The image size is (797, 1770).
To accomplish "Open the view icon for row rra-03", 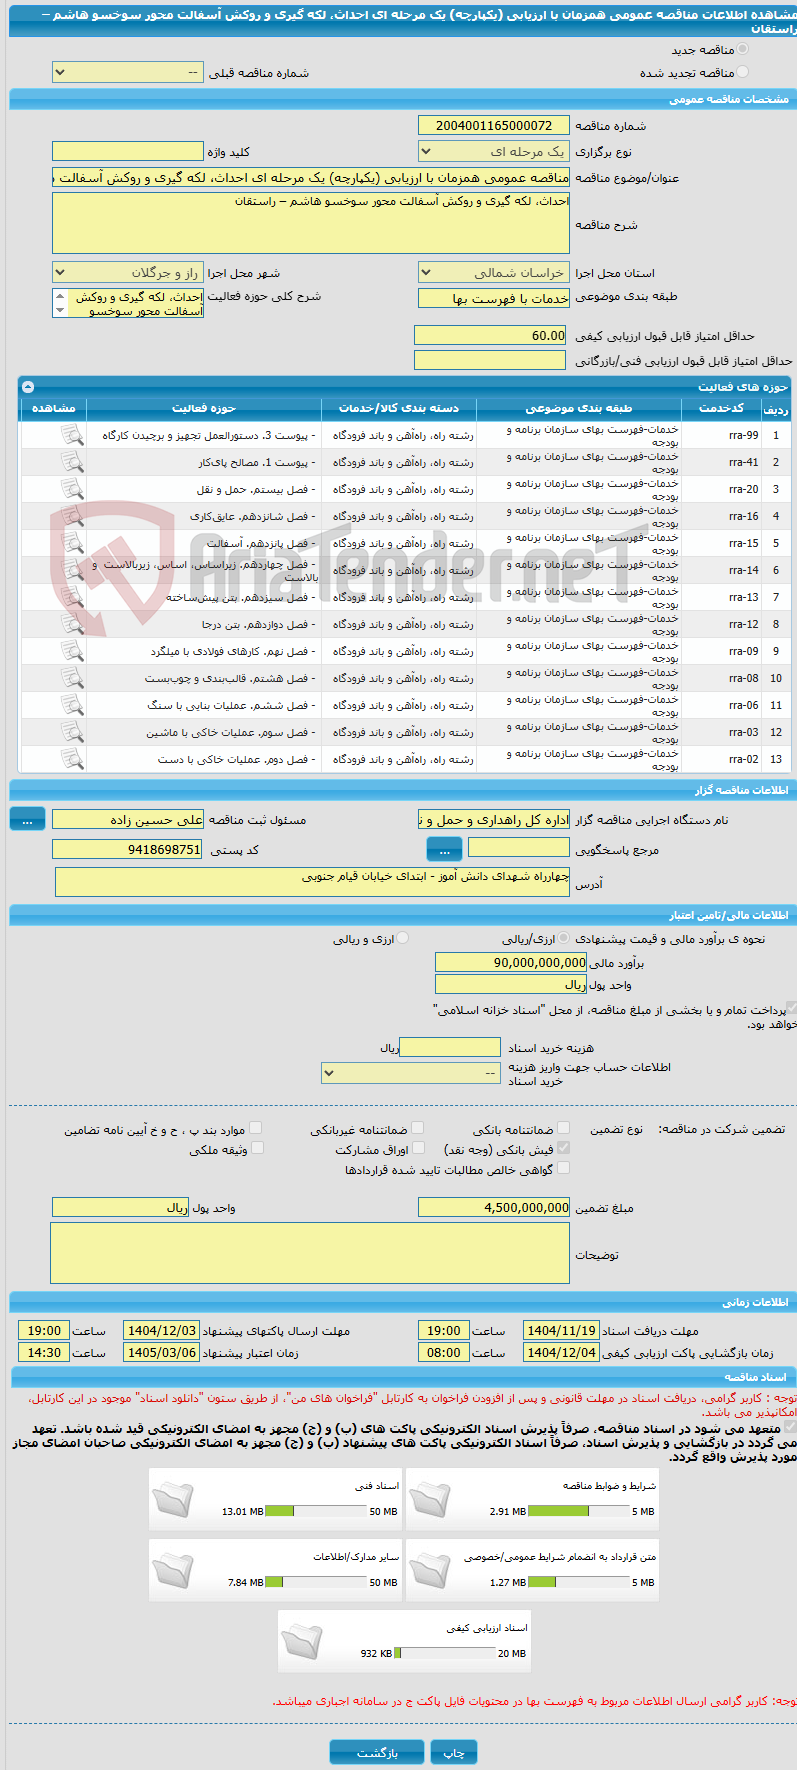I will pos(71,732).
